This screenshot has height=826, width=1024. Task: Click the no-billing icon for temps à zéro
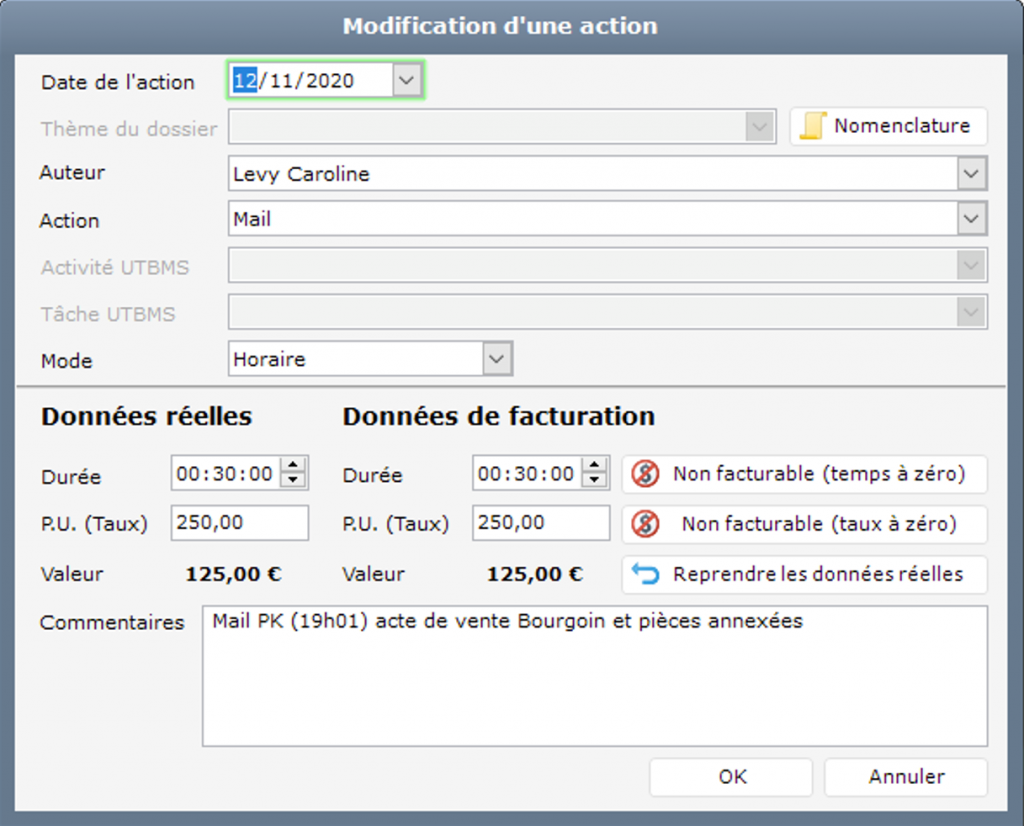coord(646,474)
